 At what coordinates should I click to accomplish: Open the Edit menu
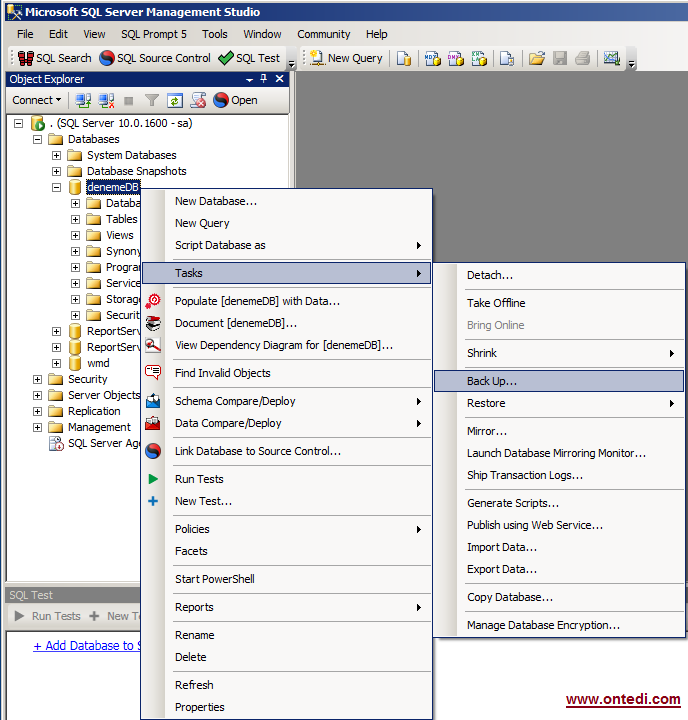click(x=58, y=34)
